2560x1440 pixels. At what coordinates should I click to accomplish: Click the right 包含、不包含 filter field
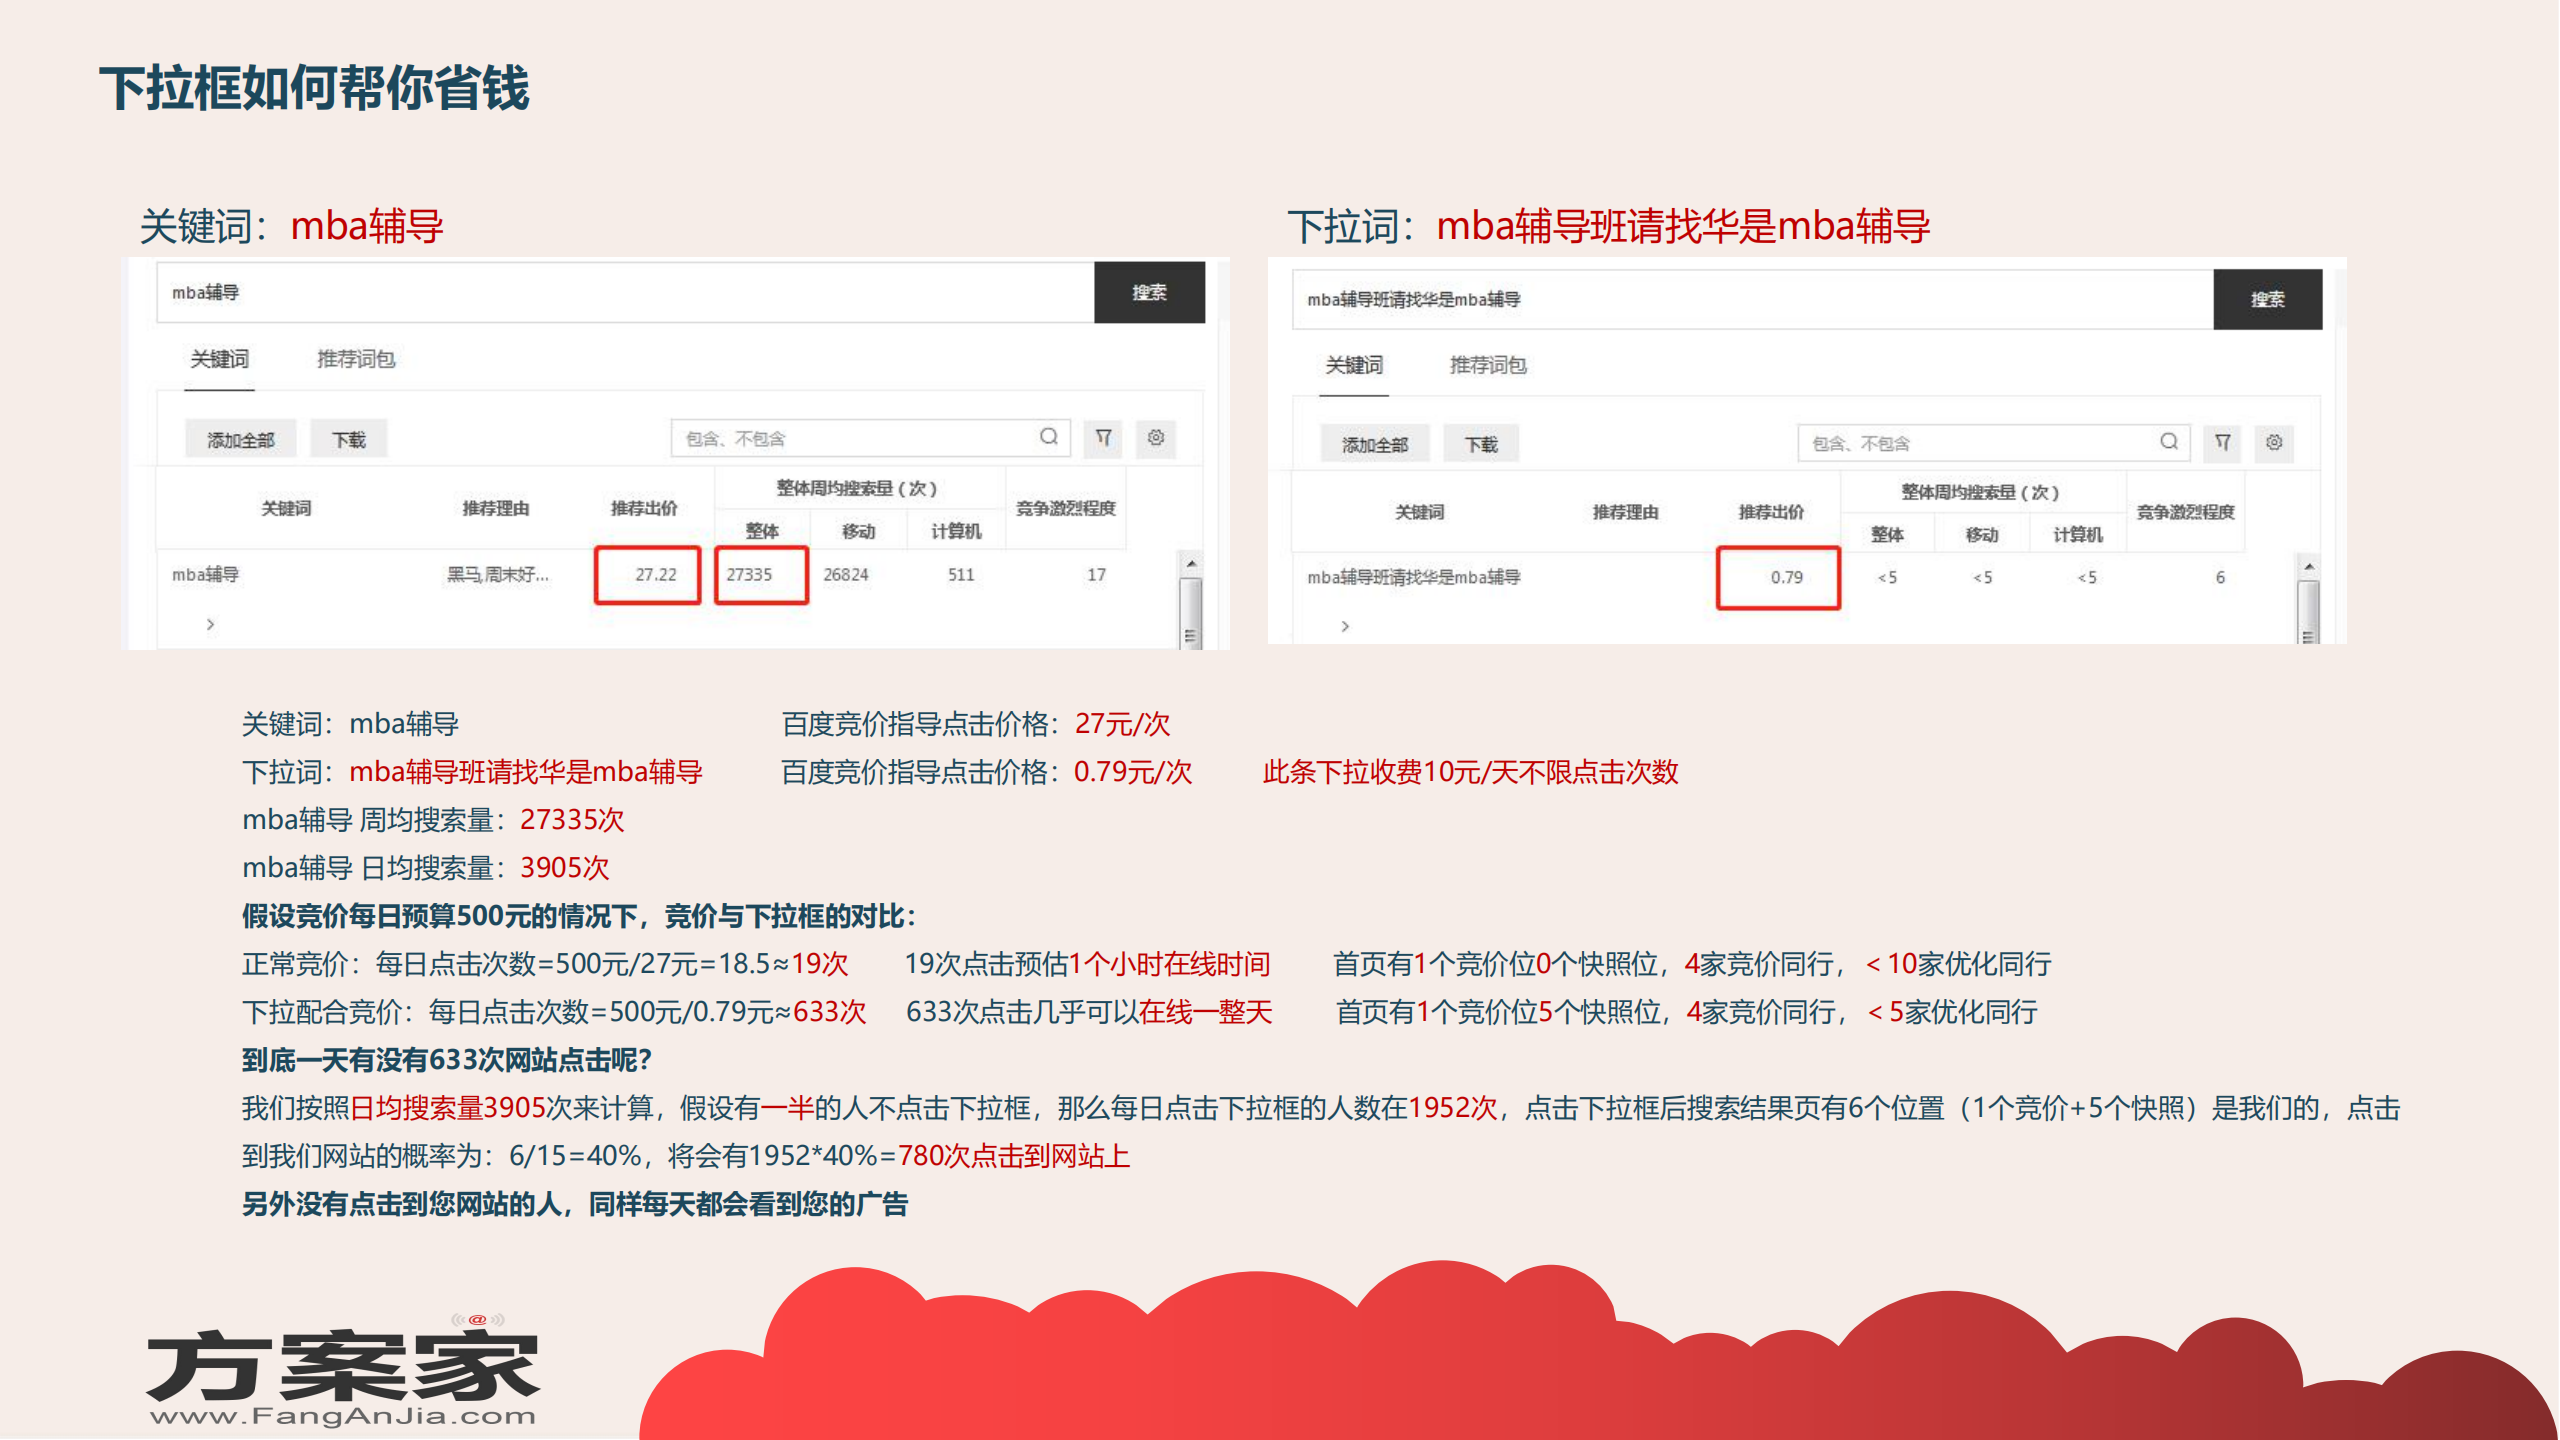(1994, 442)
